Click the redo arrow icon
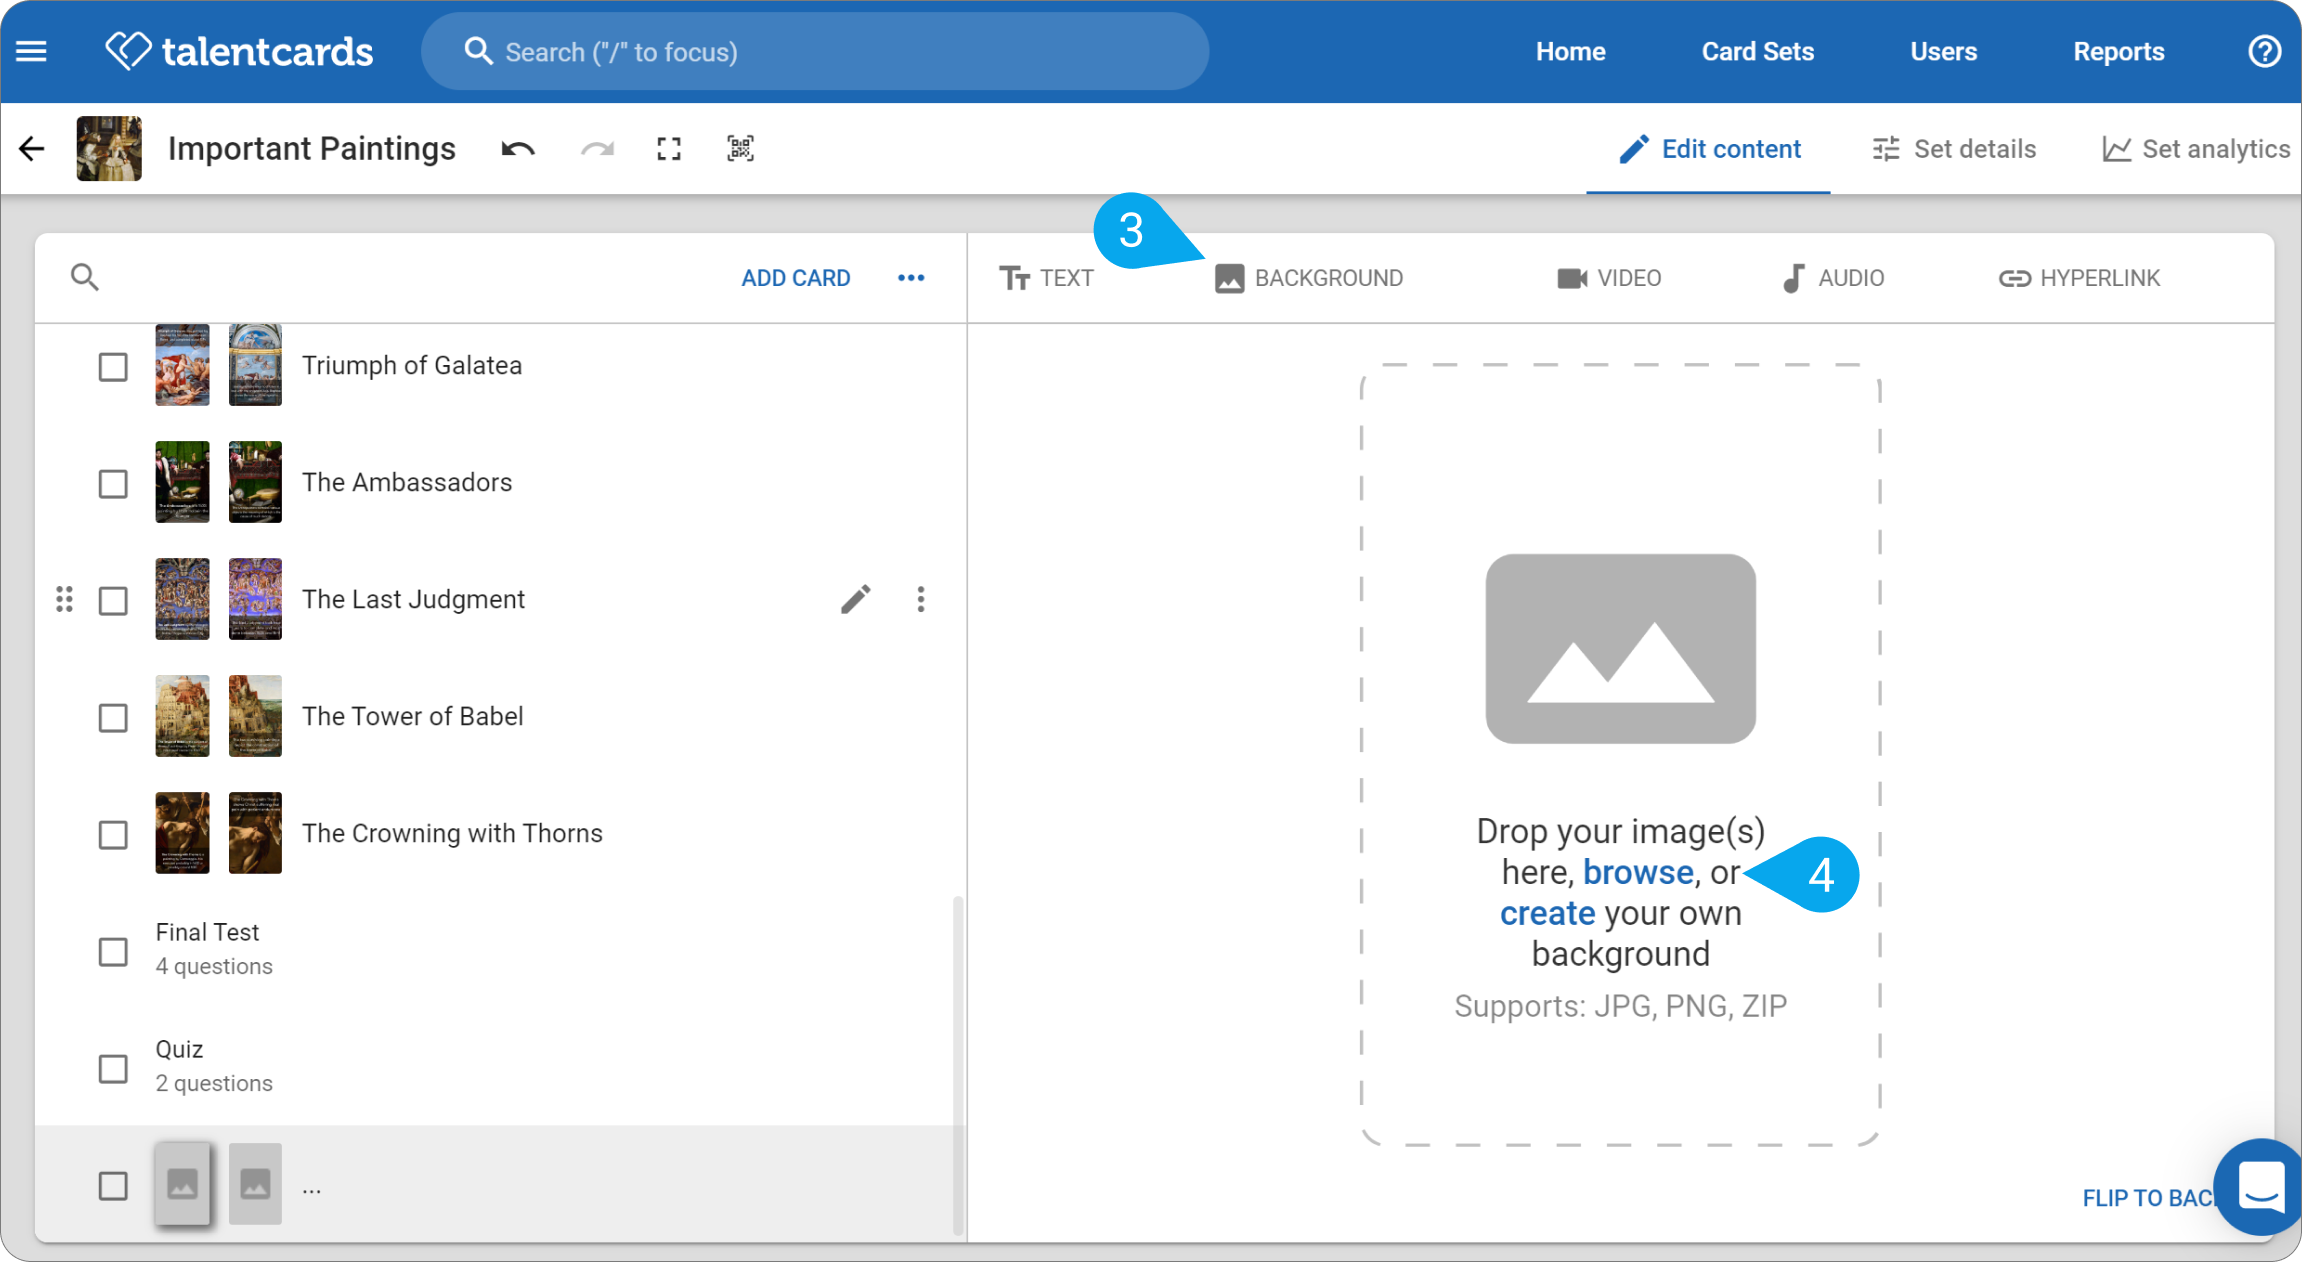 pyautogui.click(x=597, y=149)
